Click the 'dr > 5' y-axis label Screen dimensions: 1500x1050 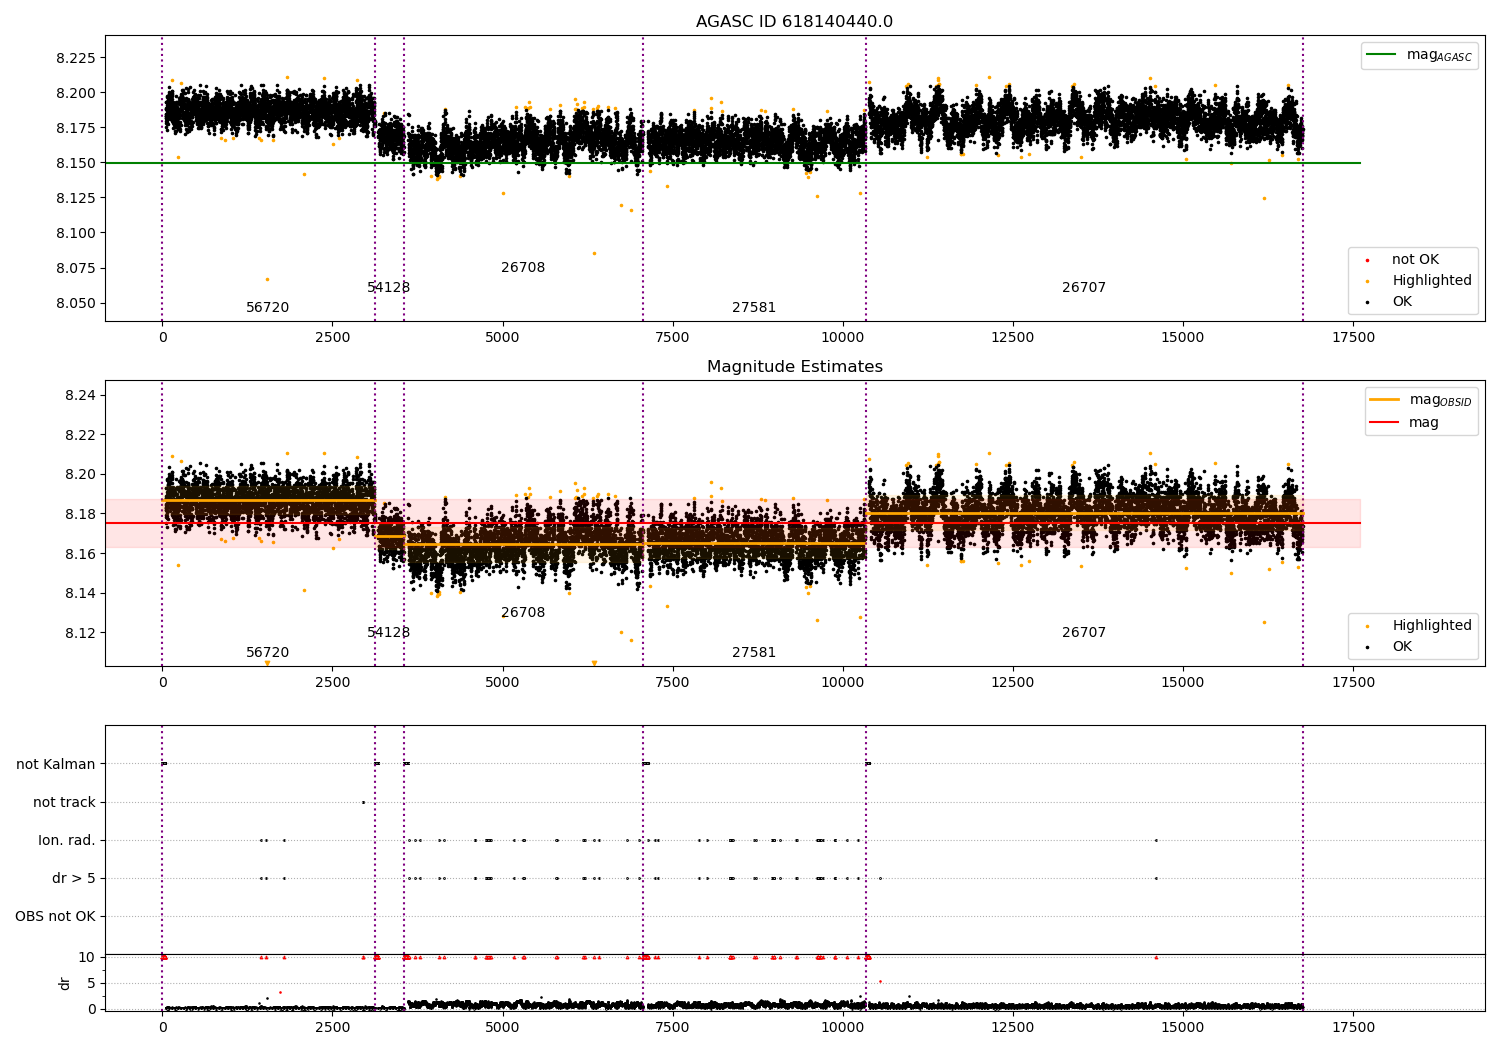[x=74, y=878]
